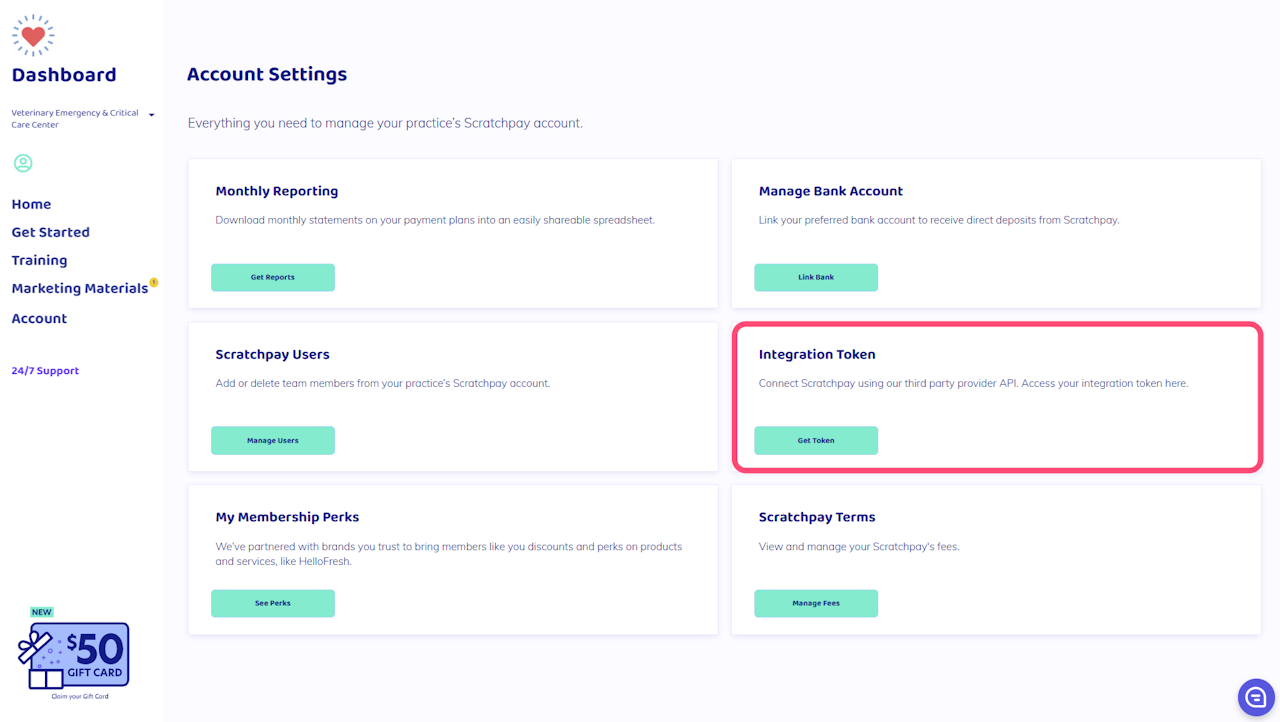The height and width of the screenshot is (722, 1280).
Task: Open Manage Users
Action: click(273, 440)
